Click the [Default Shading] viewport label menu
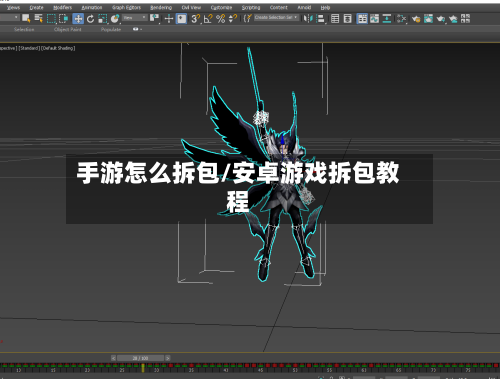 [x=58, y=48]
